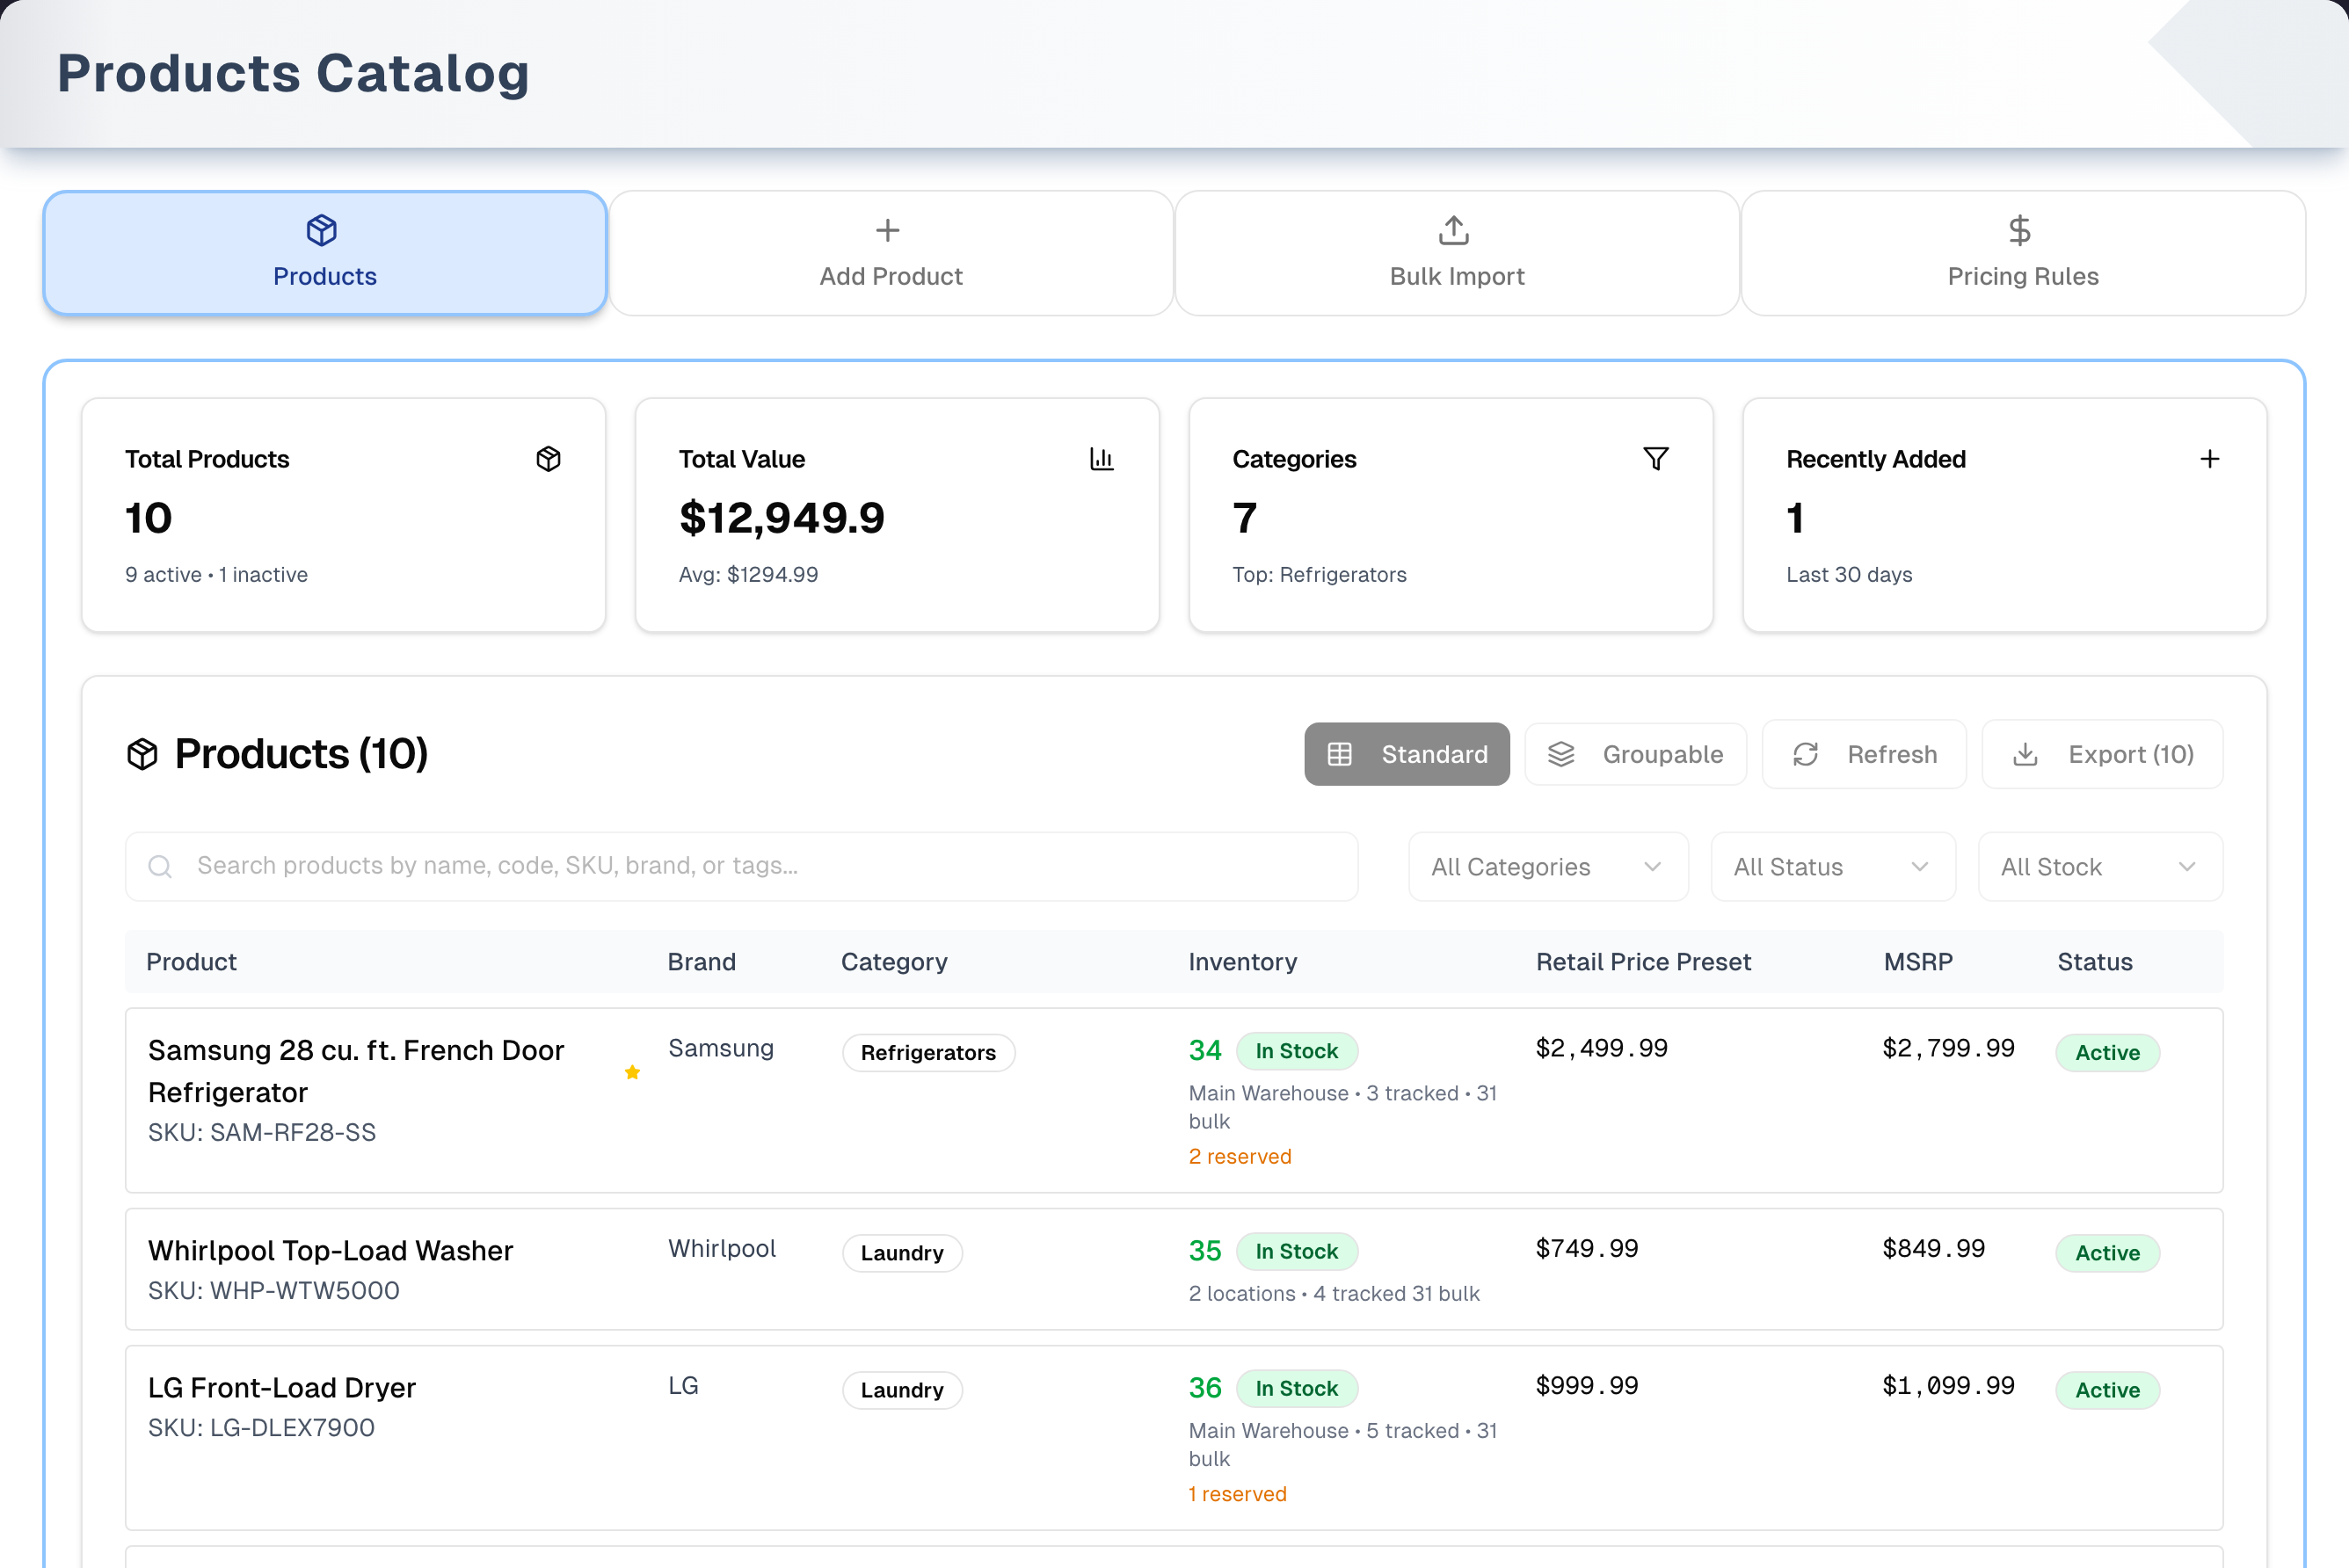This screenshot has width=2349, height=1568.
Task: Click the Refresh button
Action: click(1864, 754)
